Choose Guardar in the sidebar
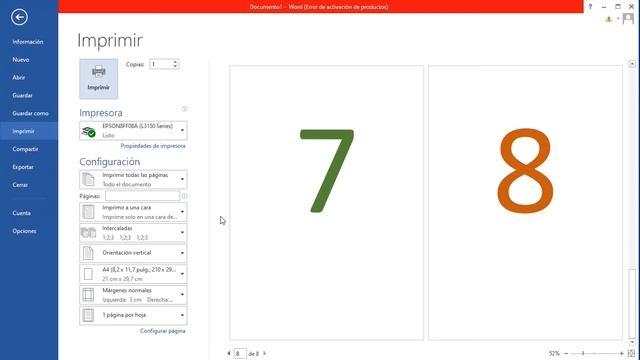Image resolution: width=640 pixels, height=360 pixels. (22, 96)
